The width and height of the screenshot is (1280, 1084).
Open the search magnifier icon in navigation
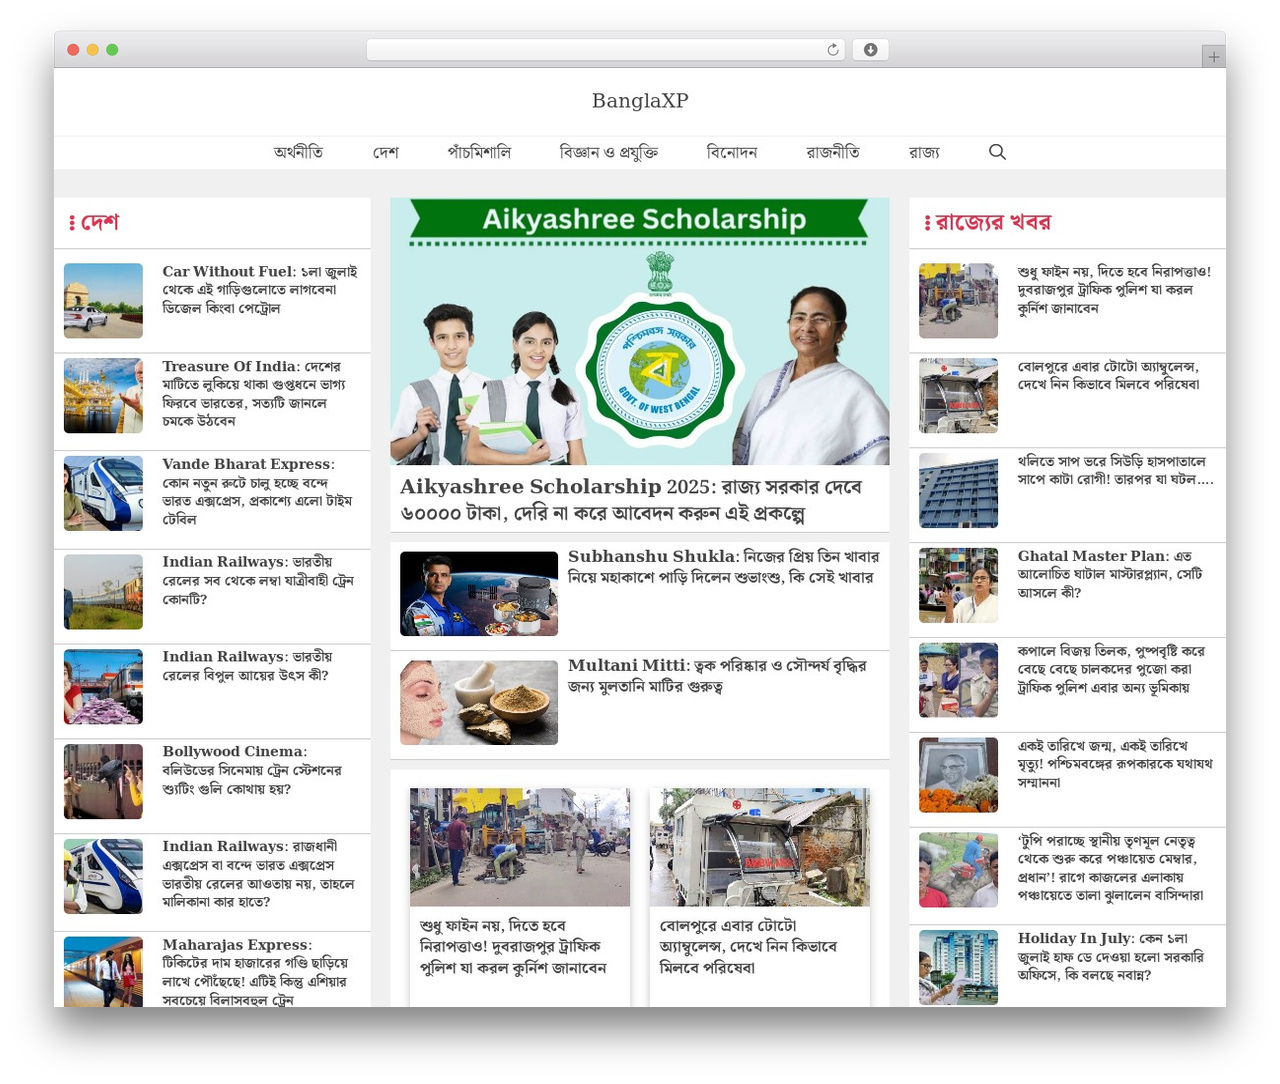pos(997,152)
